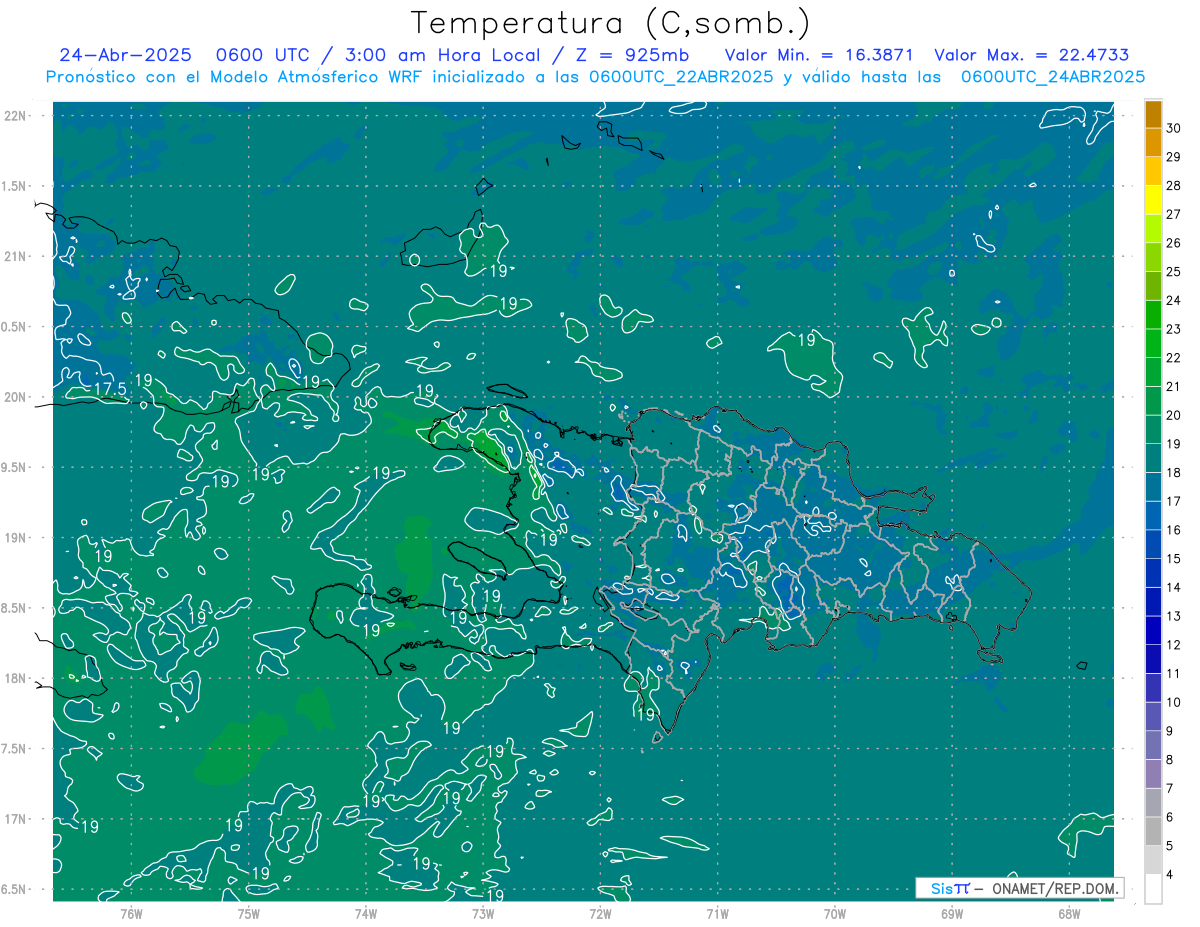Click the longitude axis label '70W'

pos(835,913)
